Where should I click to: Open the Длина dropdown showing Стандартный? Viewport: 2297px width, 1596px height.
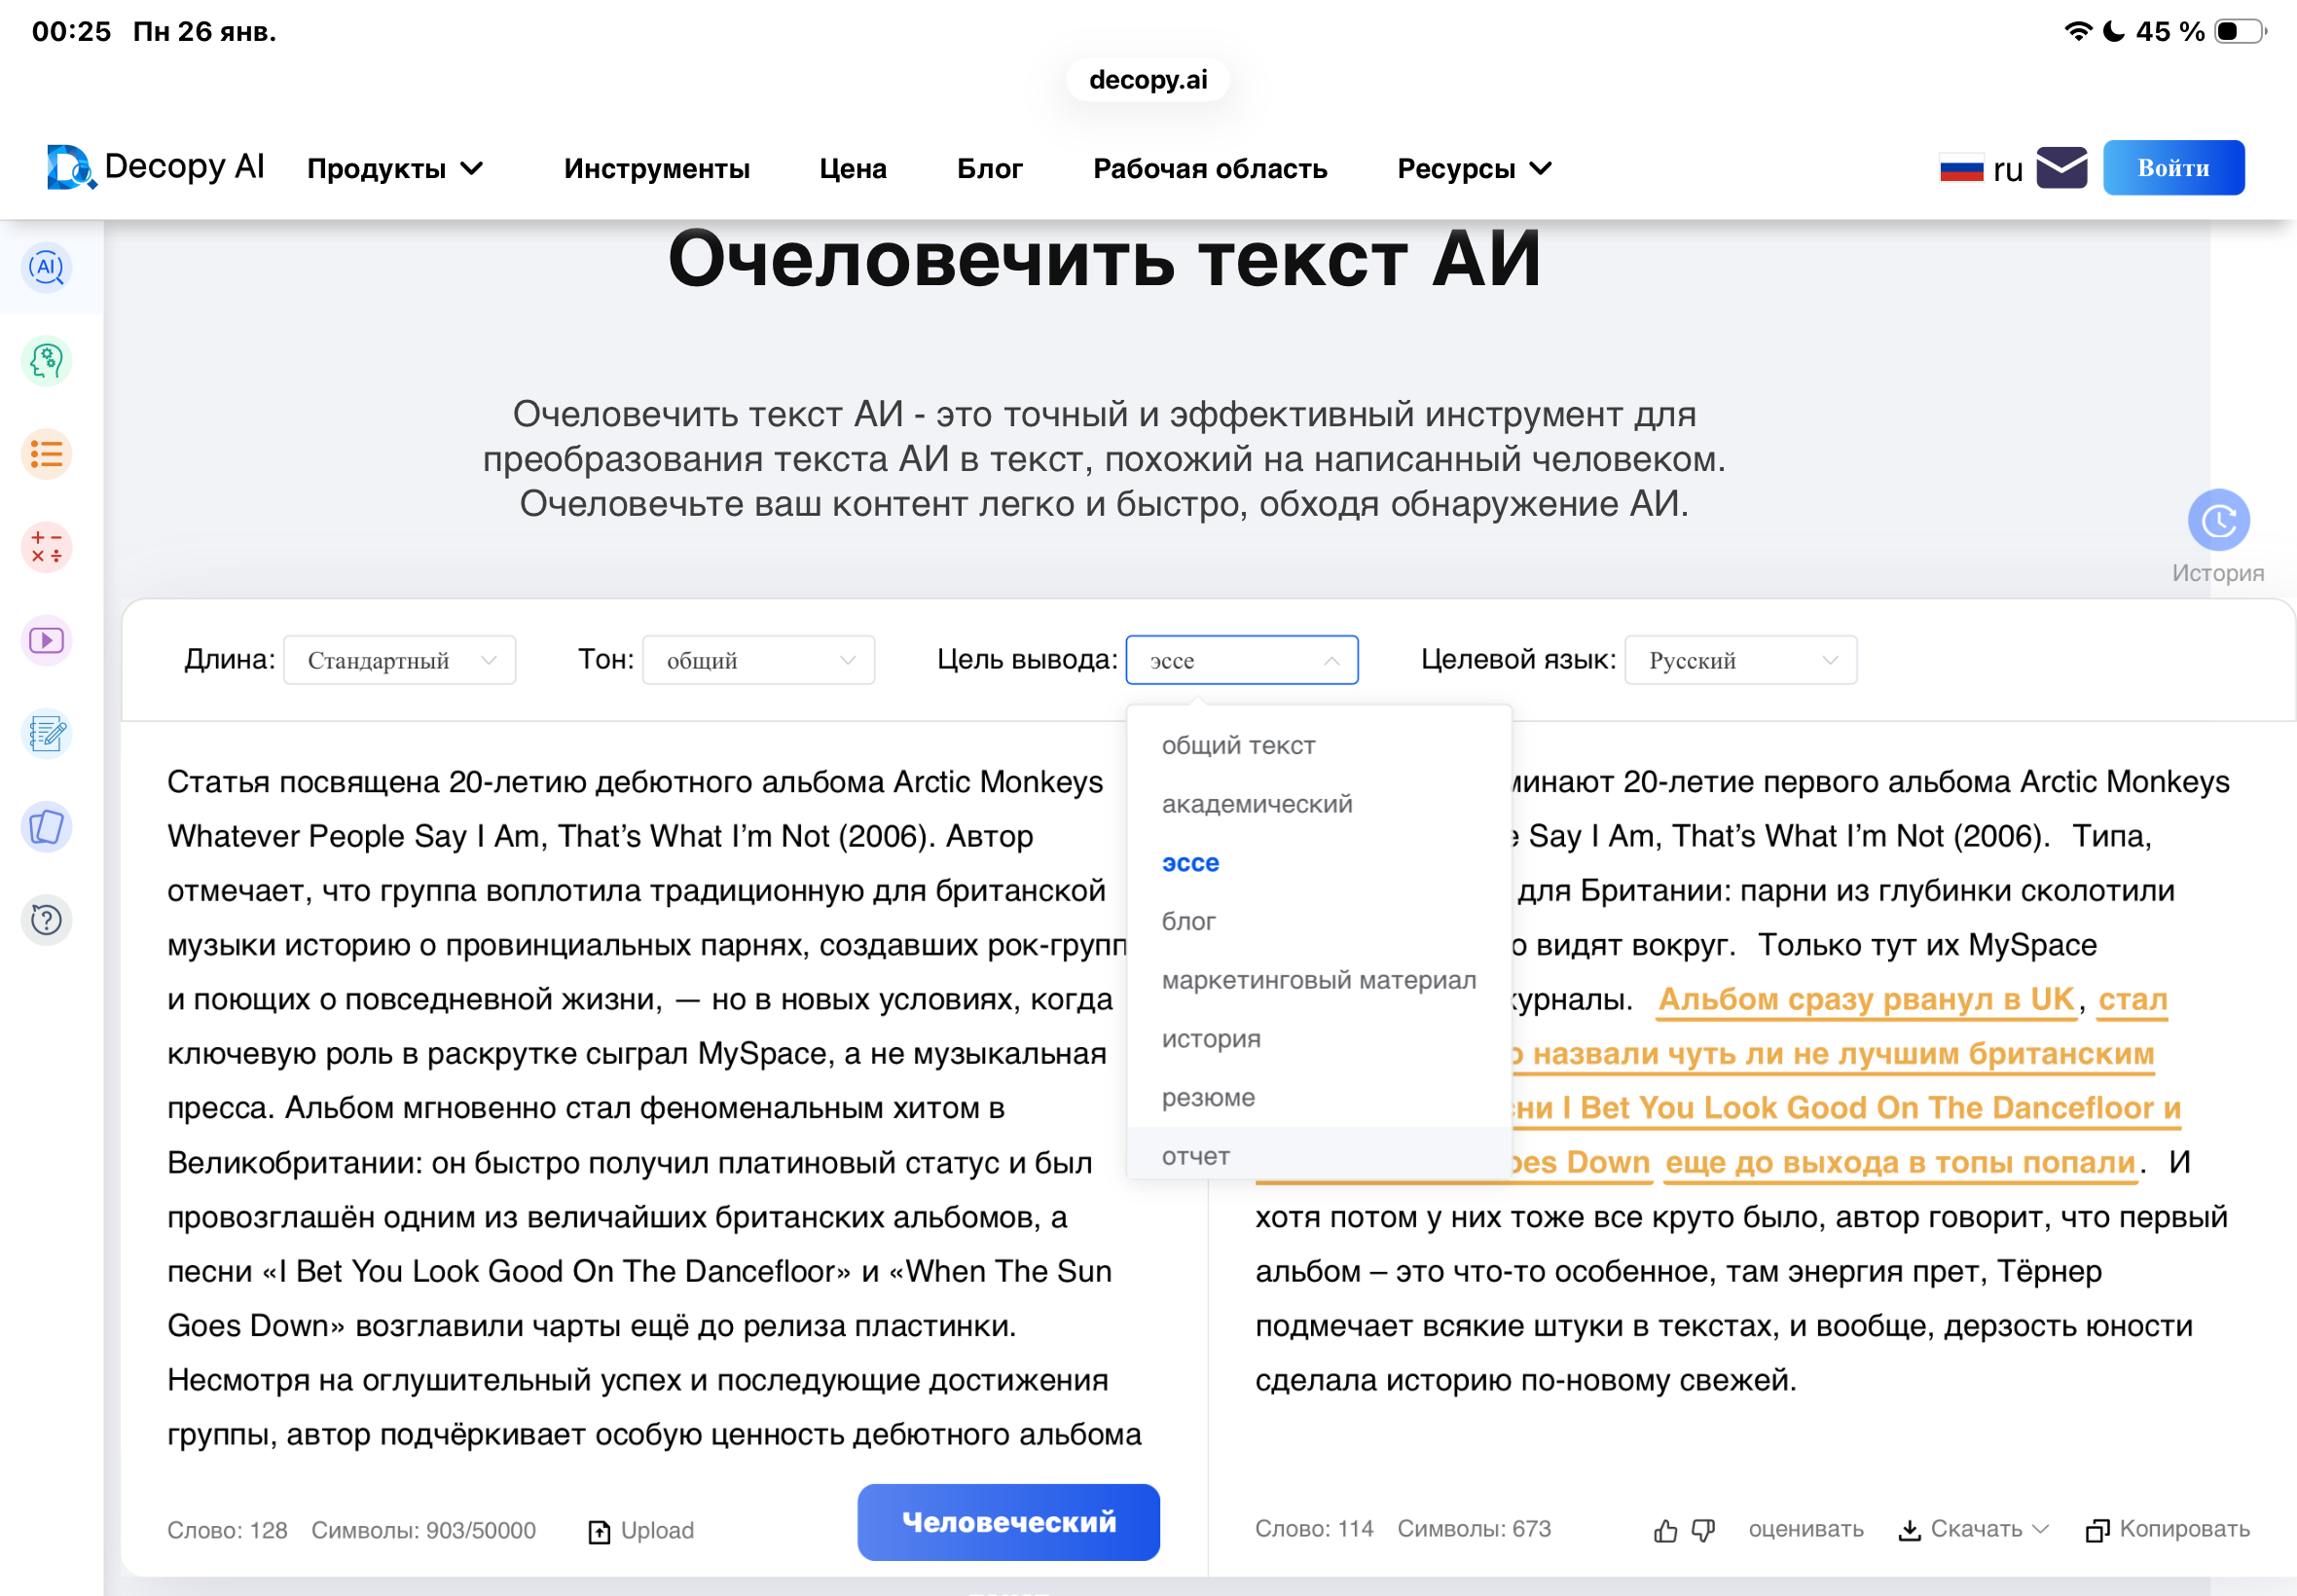[399, 660]
